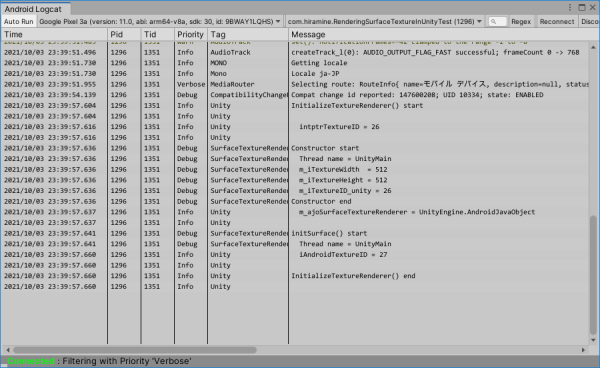The height and width of the screenshot is (368, 600).
Task: Click the log search input field
Action: click(497, 21)
